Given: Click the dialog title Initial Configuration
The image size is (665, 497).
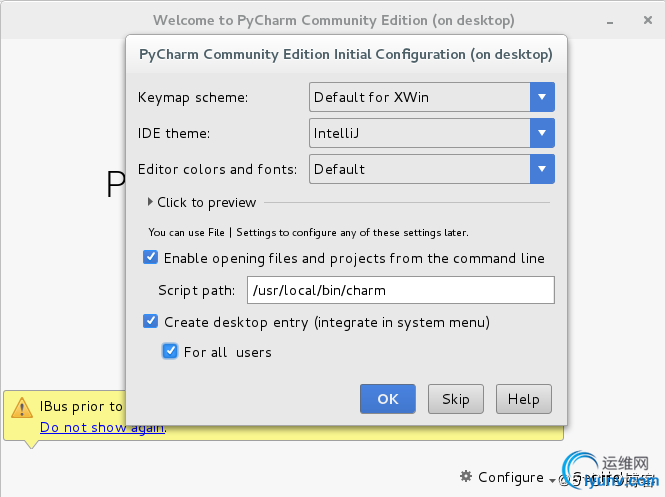Looking at the screenshot, I should click(346, 54).
